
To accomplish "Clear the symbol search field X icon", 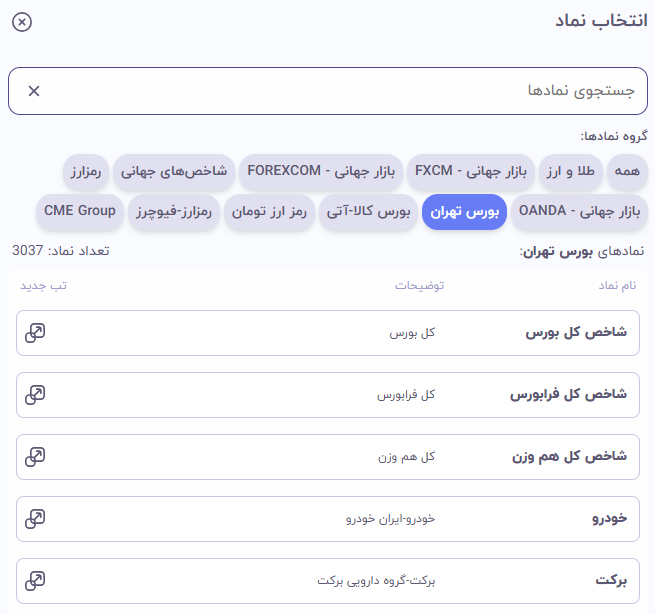I will click(x=34, y=91).
